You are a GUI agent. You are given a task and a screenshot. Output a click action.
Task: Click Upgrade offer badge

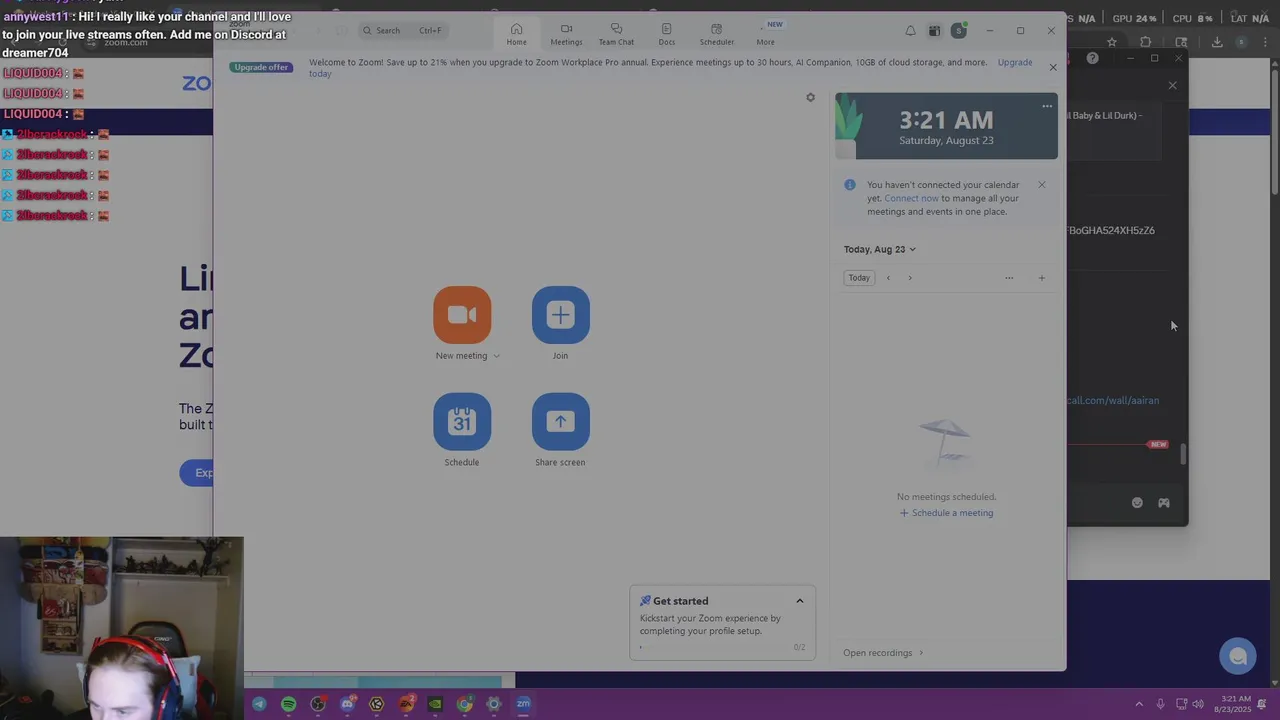point(261,67)
